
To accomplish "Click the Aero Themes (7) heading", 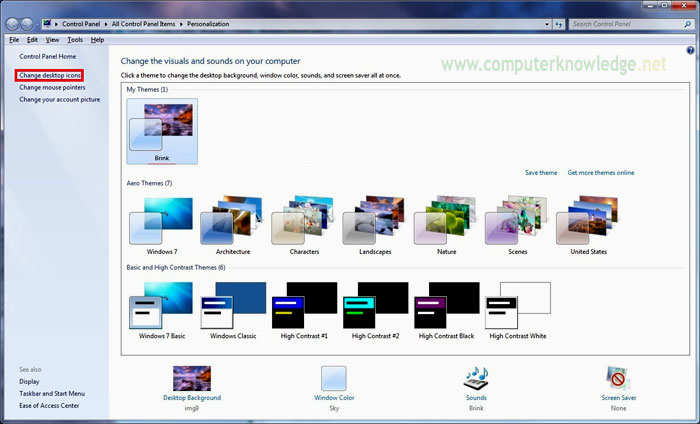I will coord(149,183).
